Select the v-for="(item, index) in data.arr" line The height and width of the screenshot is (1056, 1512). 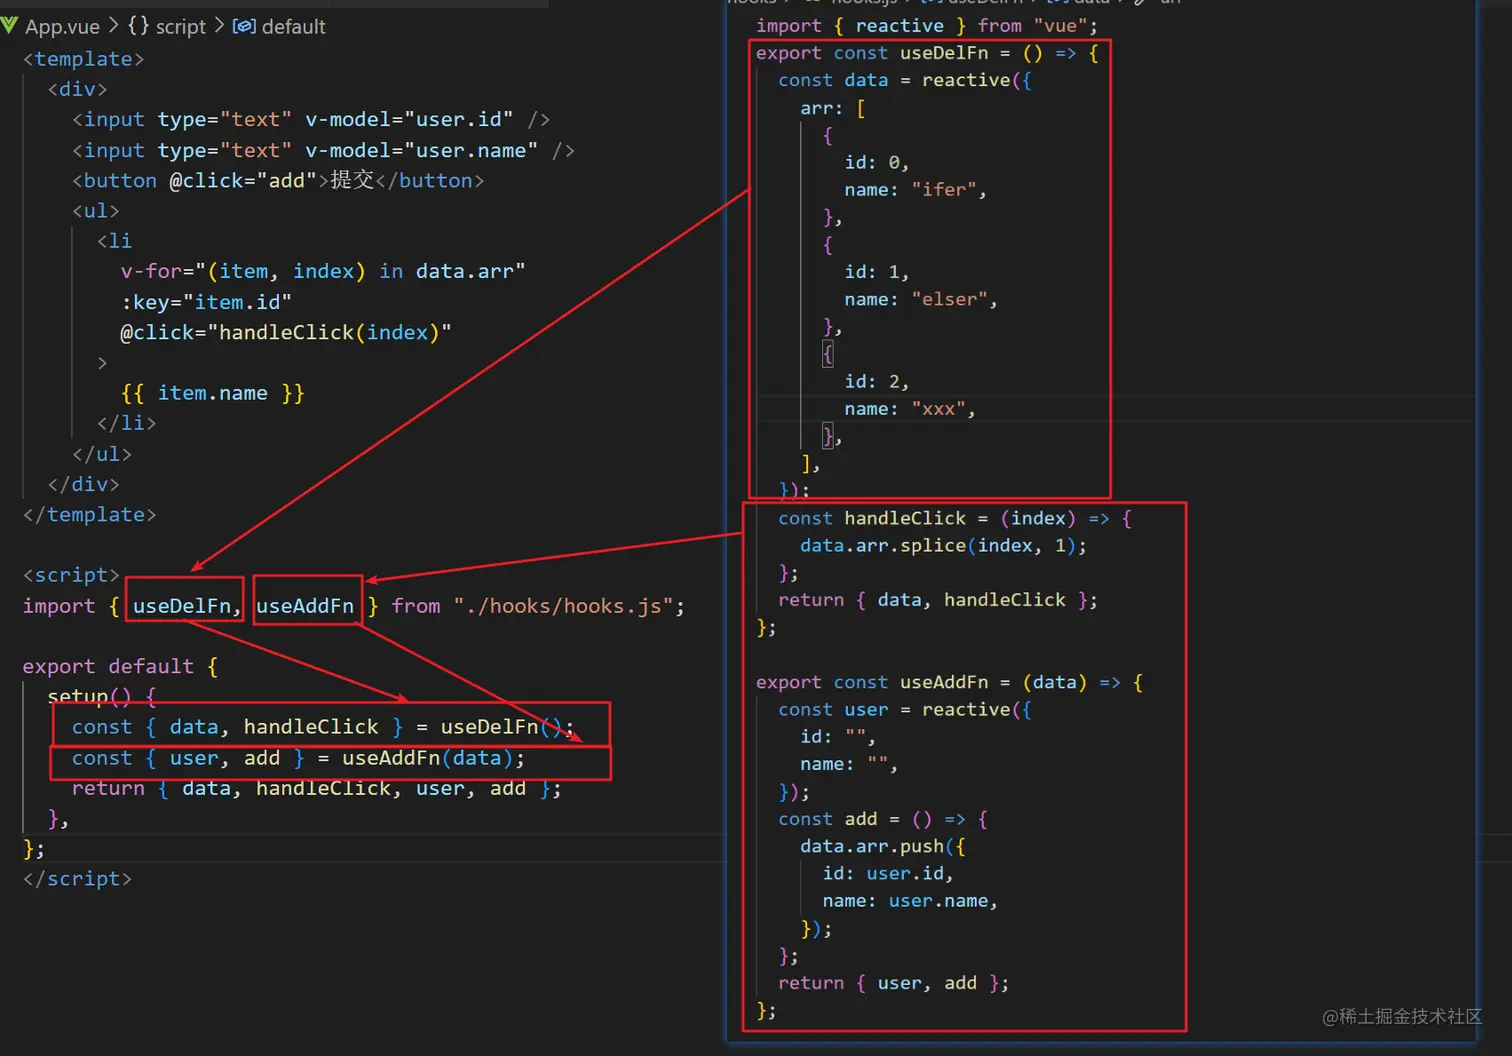[323, 271]
